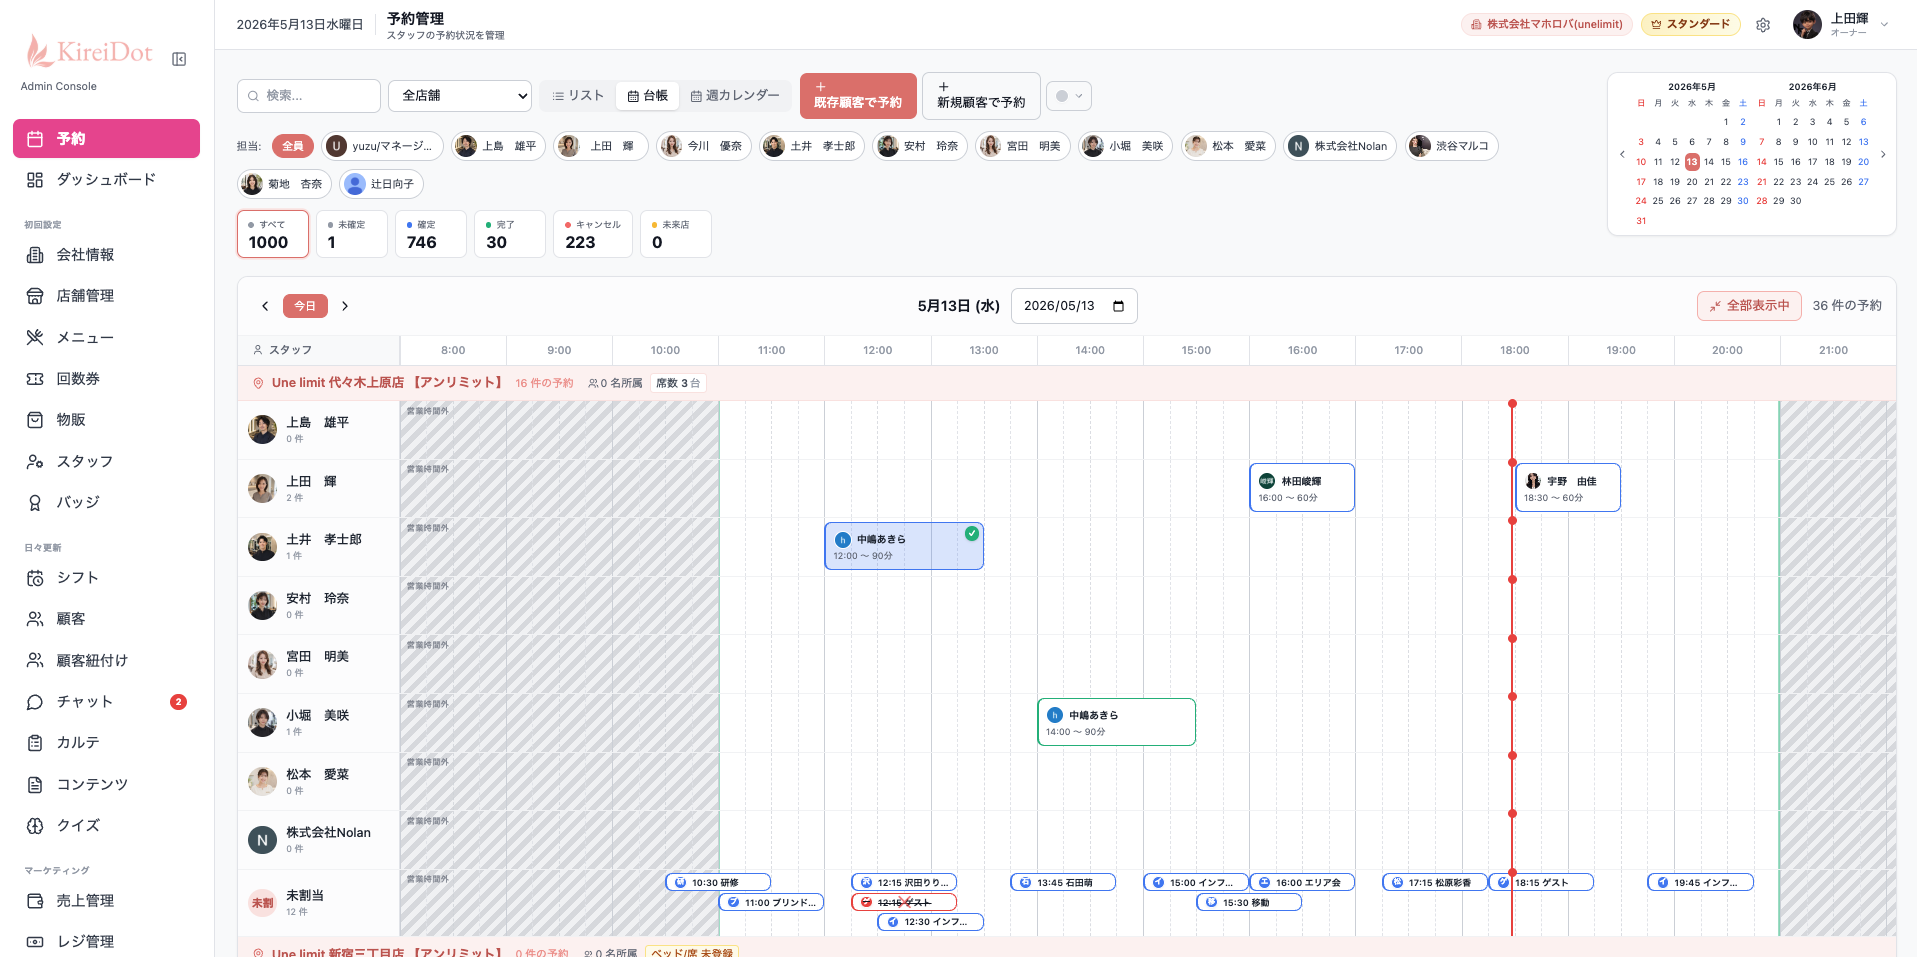1917x957 pixels.
Task: Toggle staff filter 渋谷マルコ
Action: coord(1451,146)
